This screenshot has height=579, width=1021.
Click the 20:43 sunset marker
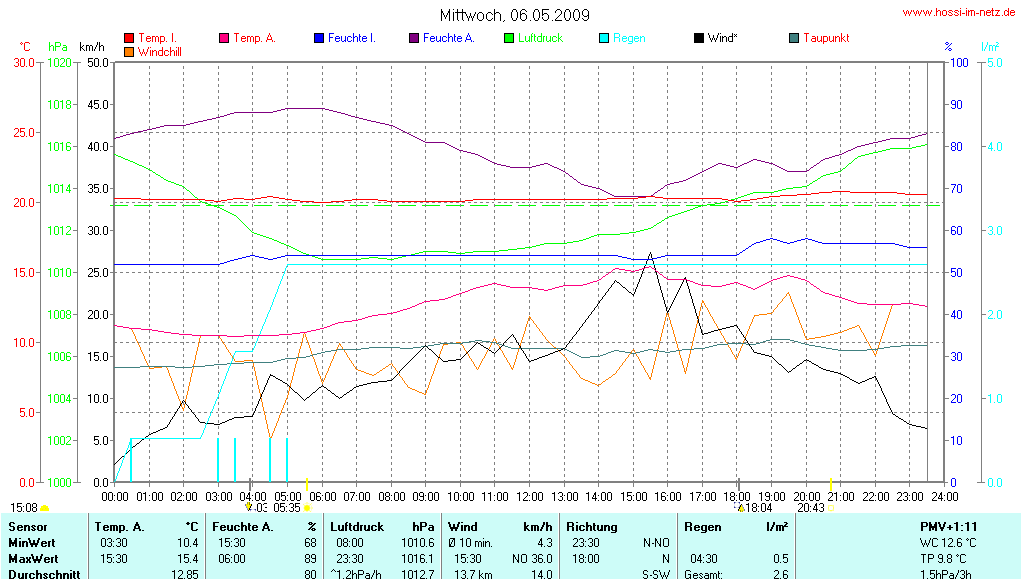(x=811, y=508)
